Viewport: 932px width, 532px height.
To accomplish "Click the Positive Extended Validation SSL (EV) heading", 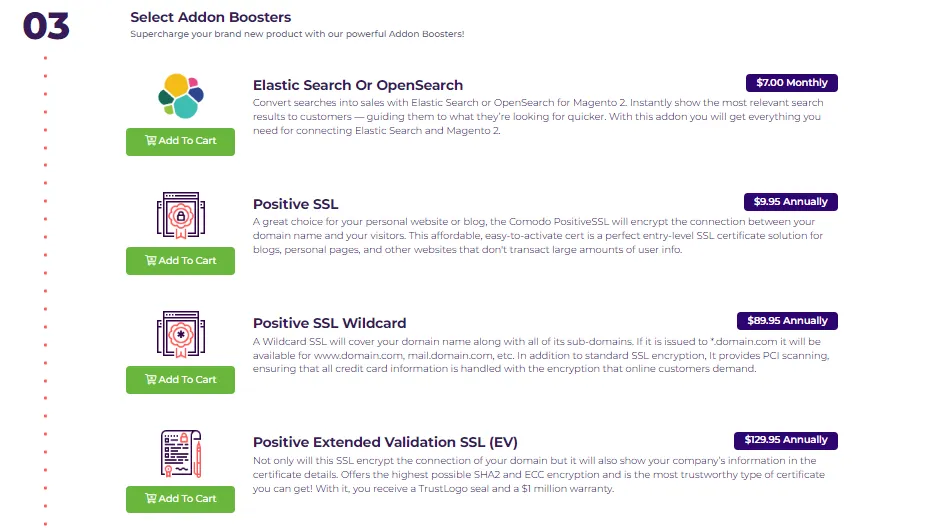I will tap(385, 442).
